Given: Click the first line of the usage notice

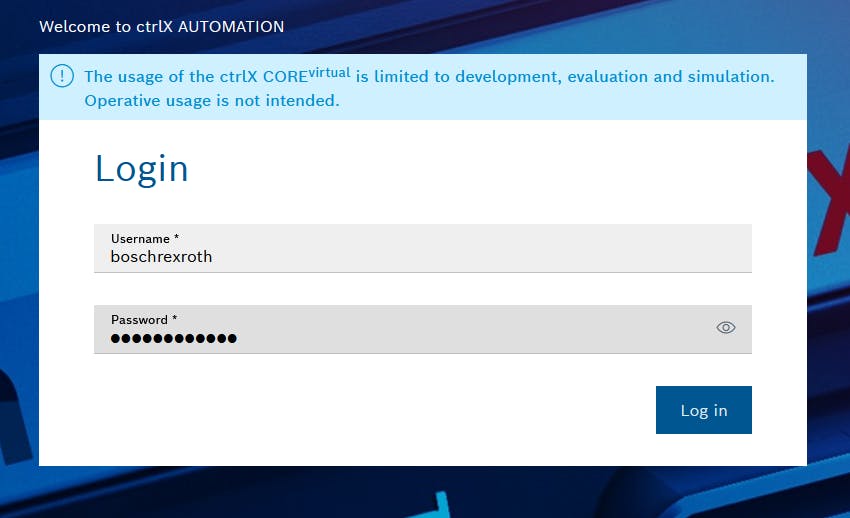Looking at the screenshot, I should (429, 77).
